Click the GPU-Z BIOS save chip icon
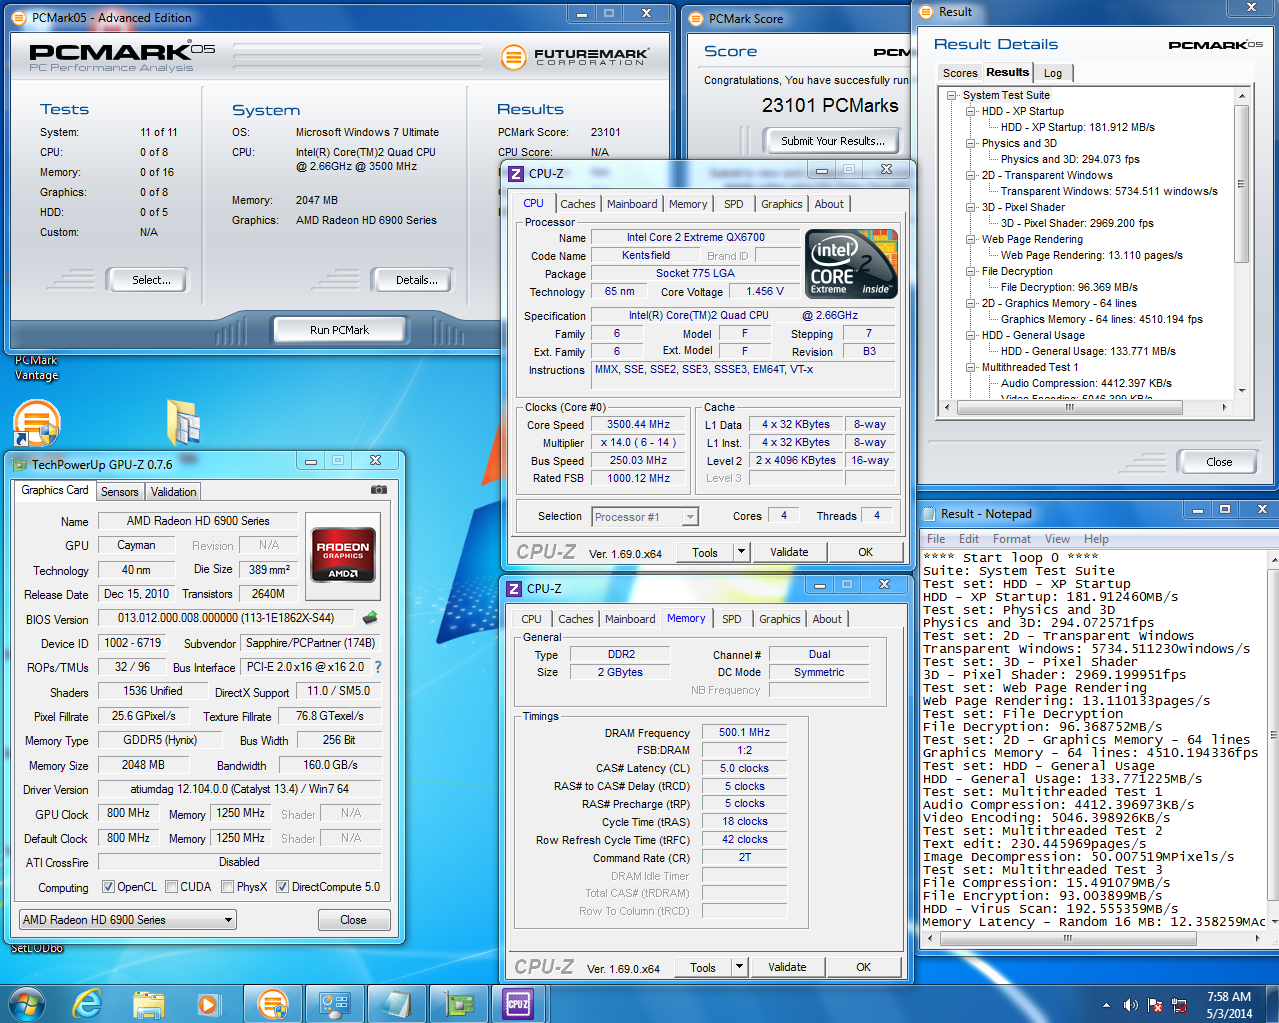 click(x=370, y=618)
